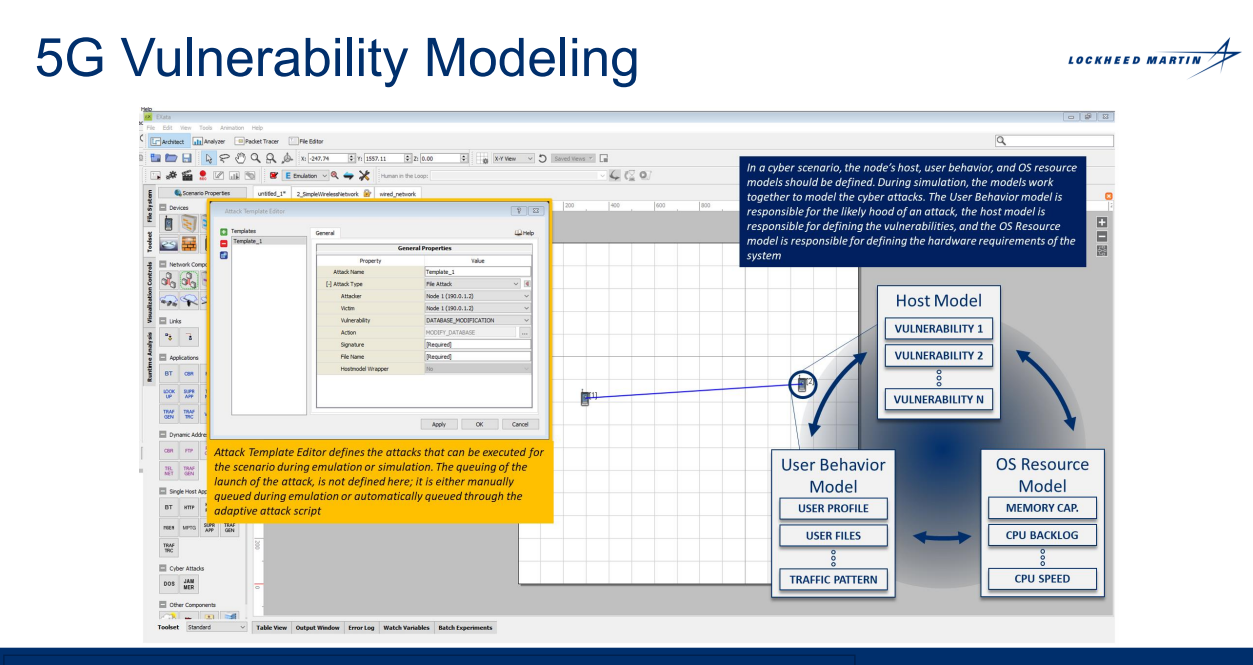Select the BT application under Applications

pyautogui.click(x=169, y=374)
